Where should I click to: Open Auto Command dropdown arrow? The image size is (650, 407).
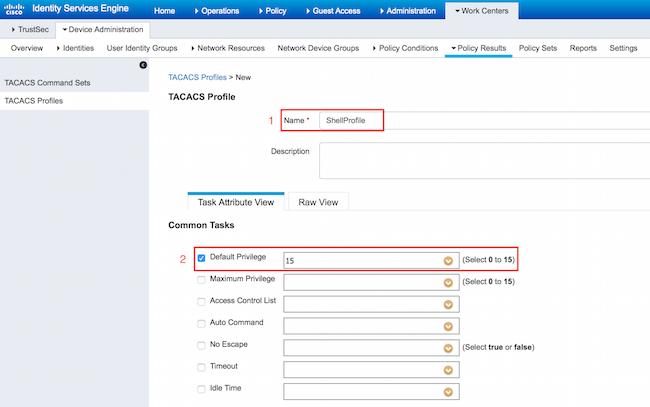pos(448,326)
